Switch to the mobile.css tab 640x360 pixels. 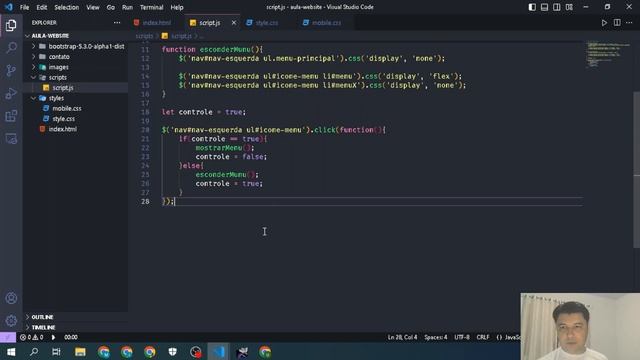point(322,23)
